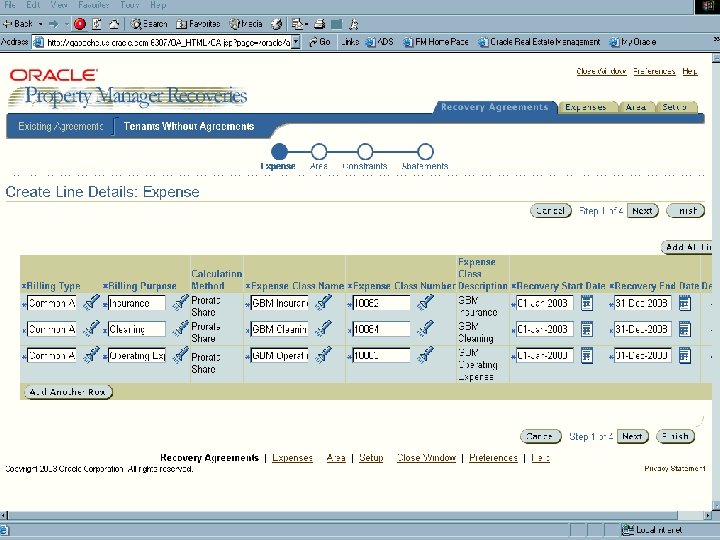This screenshot has height=540, width=720.
Task: Select Tenants Without Agreements subtab
Action: [189, 126]
